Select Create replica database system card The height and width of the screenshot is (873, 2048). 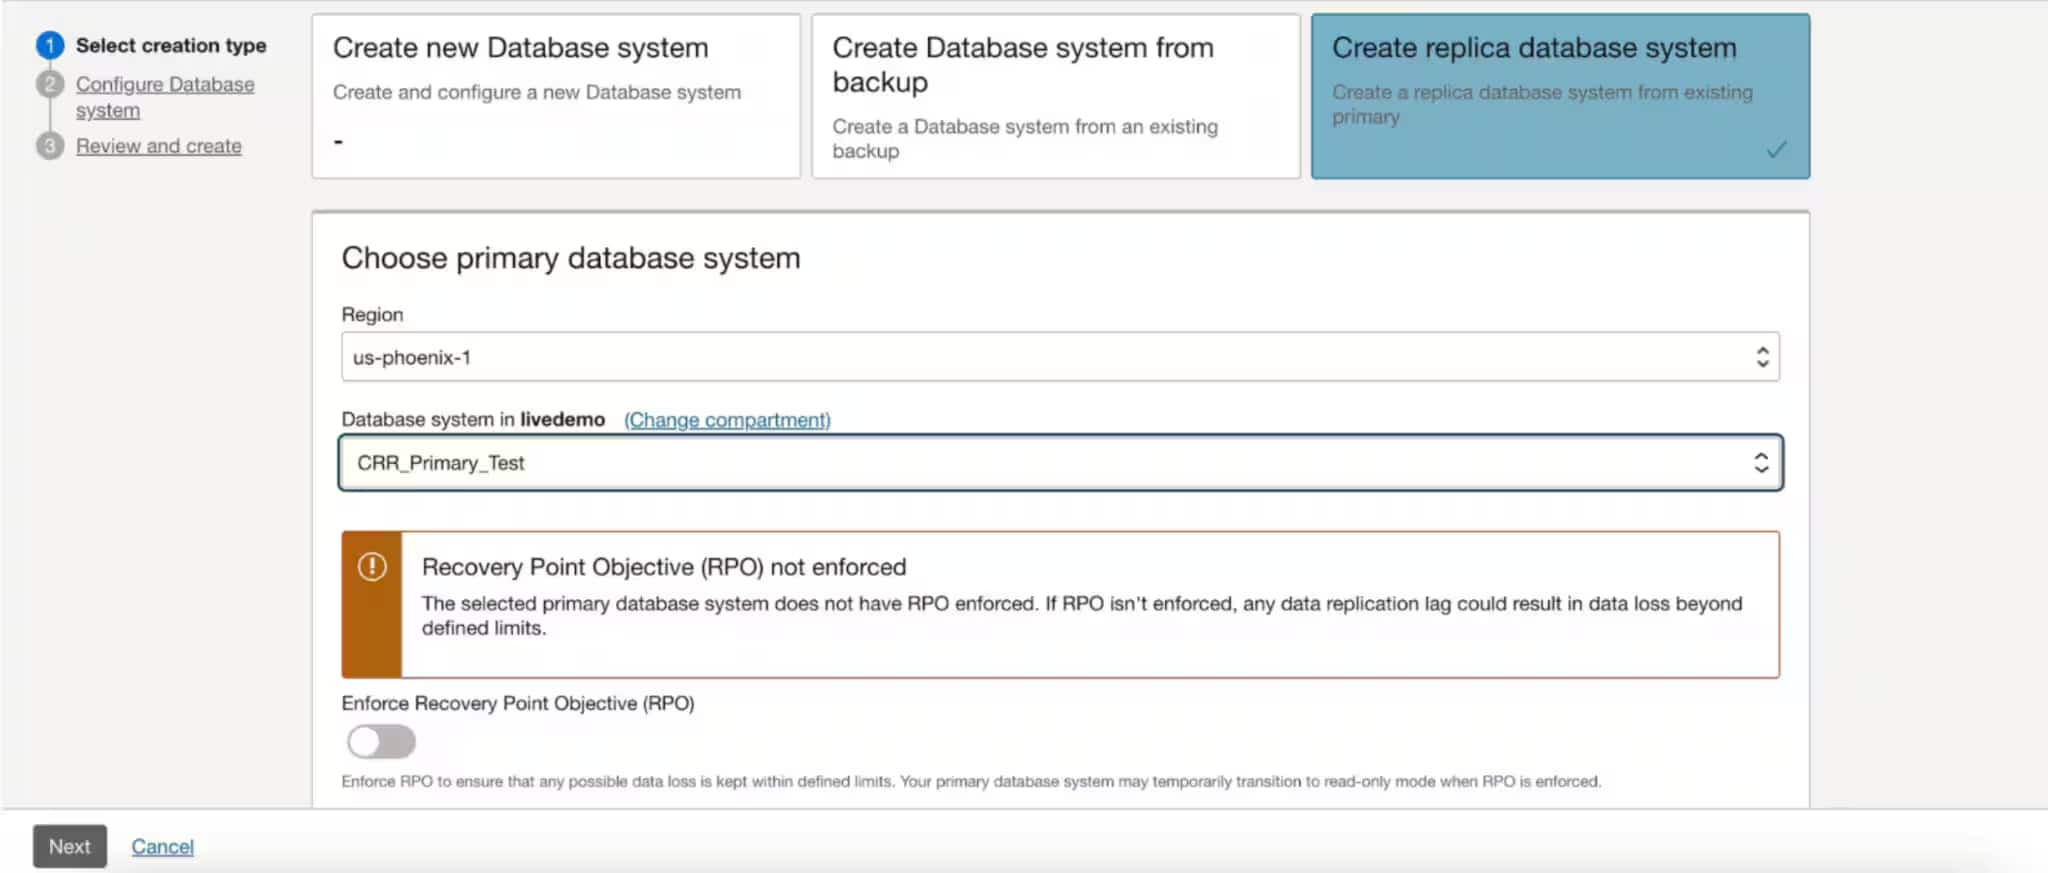click(1560, 96)
